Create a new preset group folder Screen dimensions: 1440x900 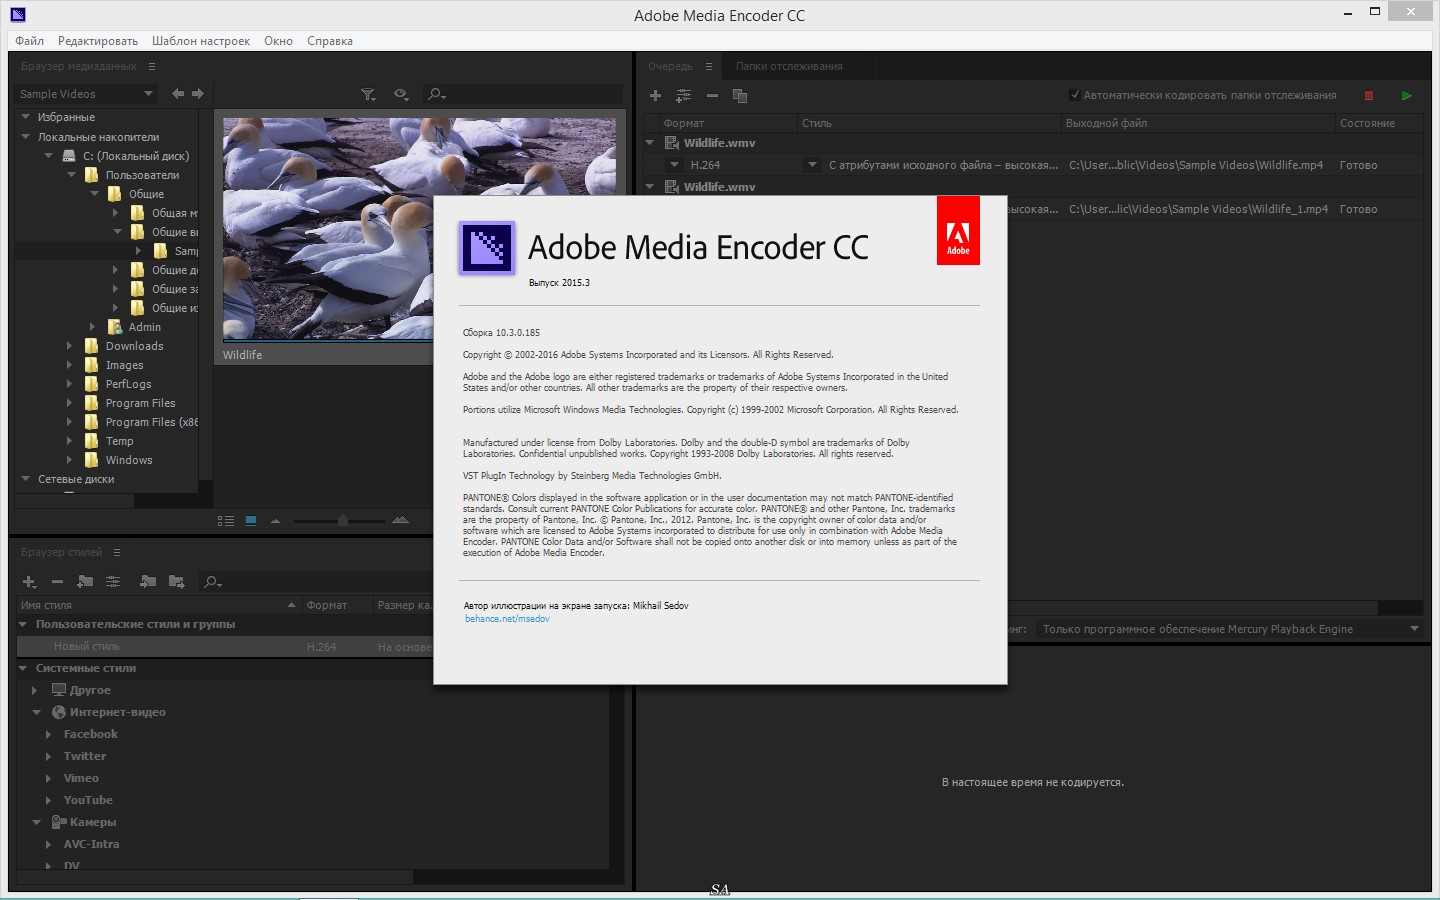click(x=85, y=582)
